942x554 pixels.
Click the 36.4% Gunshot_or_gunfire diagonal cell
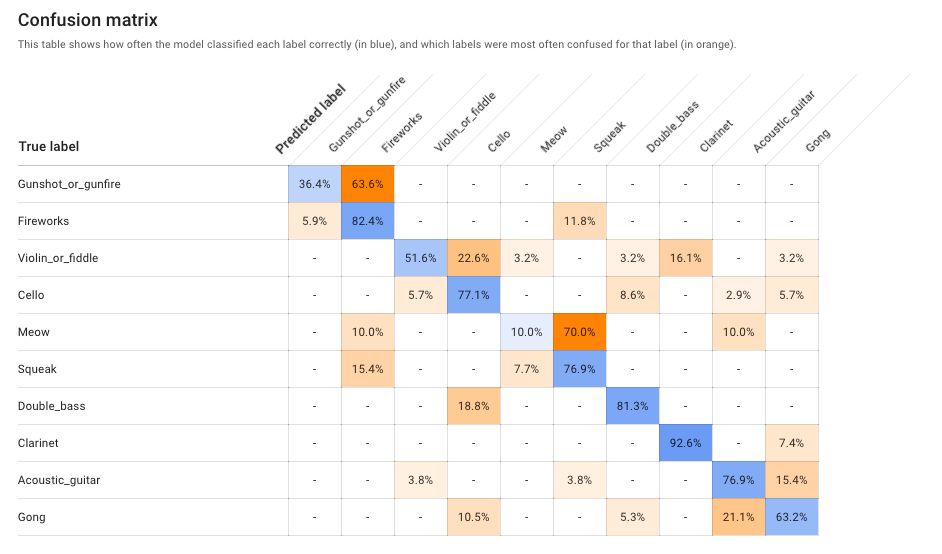tap(314, 184)
